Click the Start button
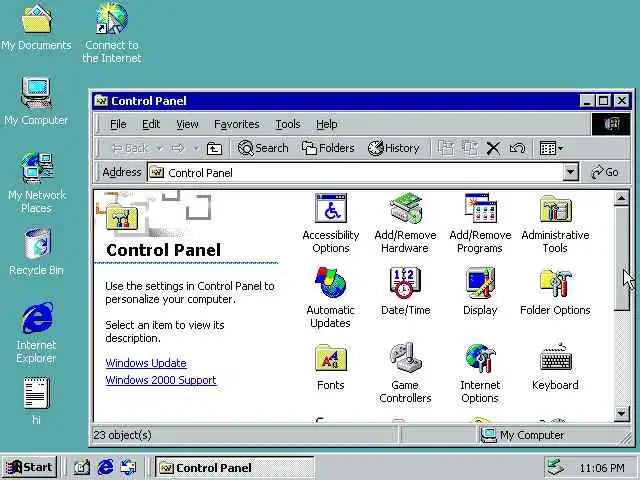 29,467
